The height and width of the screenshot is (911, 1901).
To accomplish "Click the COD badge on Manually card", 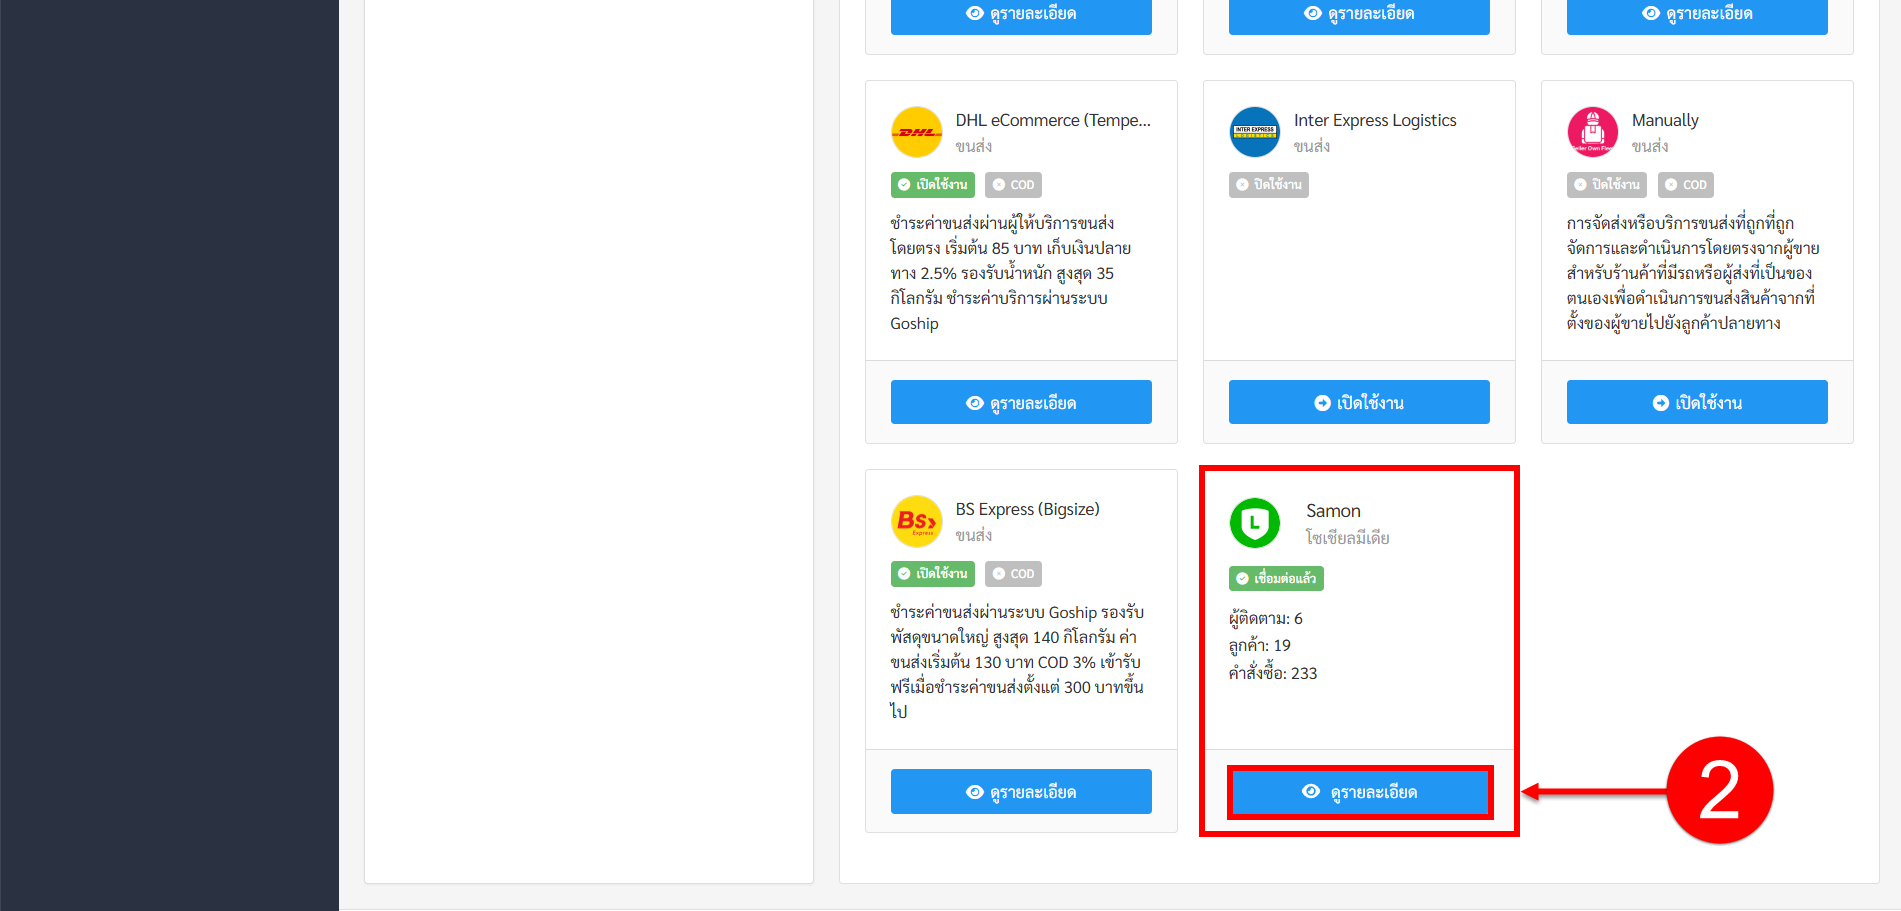I will click(1685, 185).
